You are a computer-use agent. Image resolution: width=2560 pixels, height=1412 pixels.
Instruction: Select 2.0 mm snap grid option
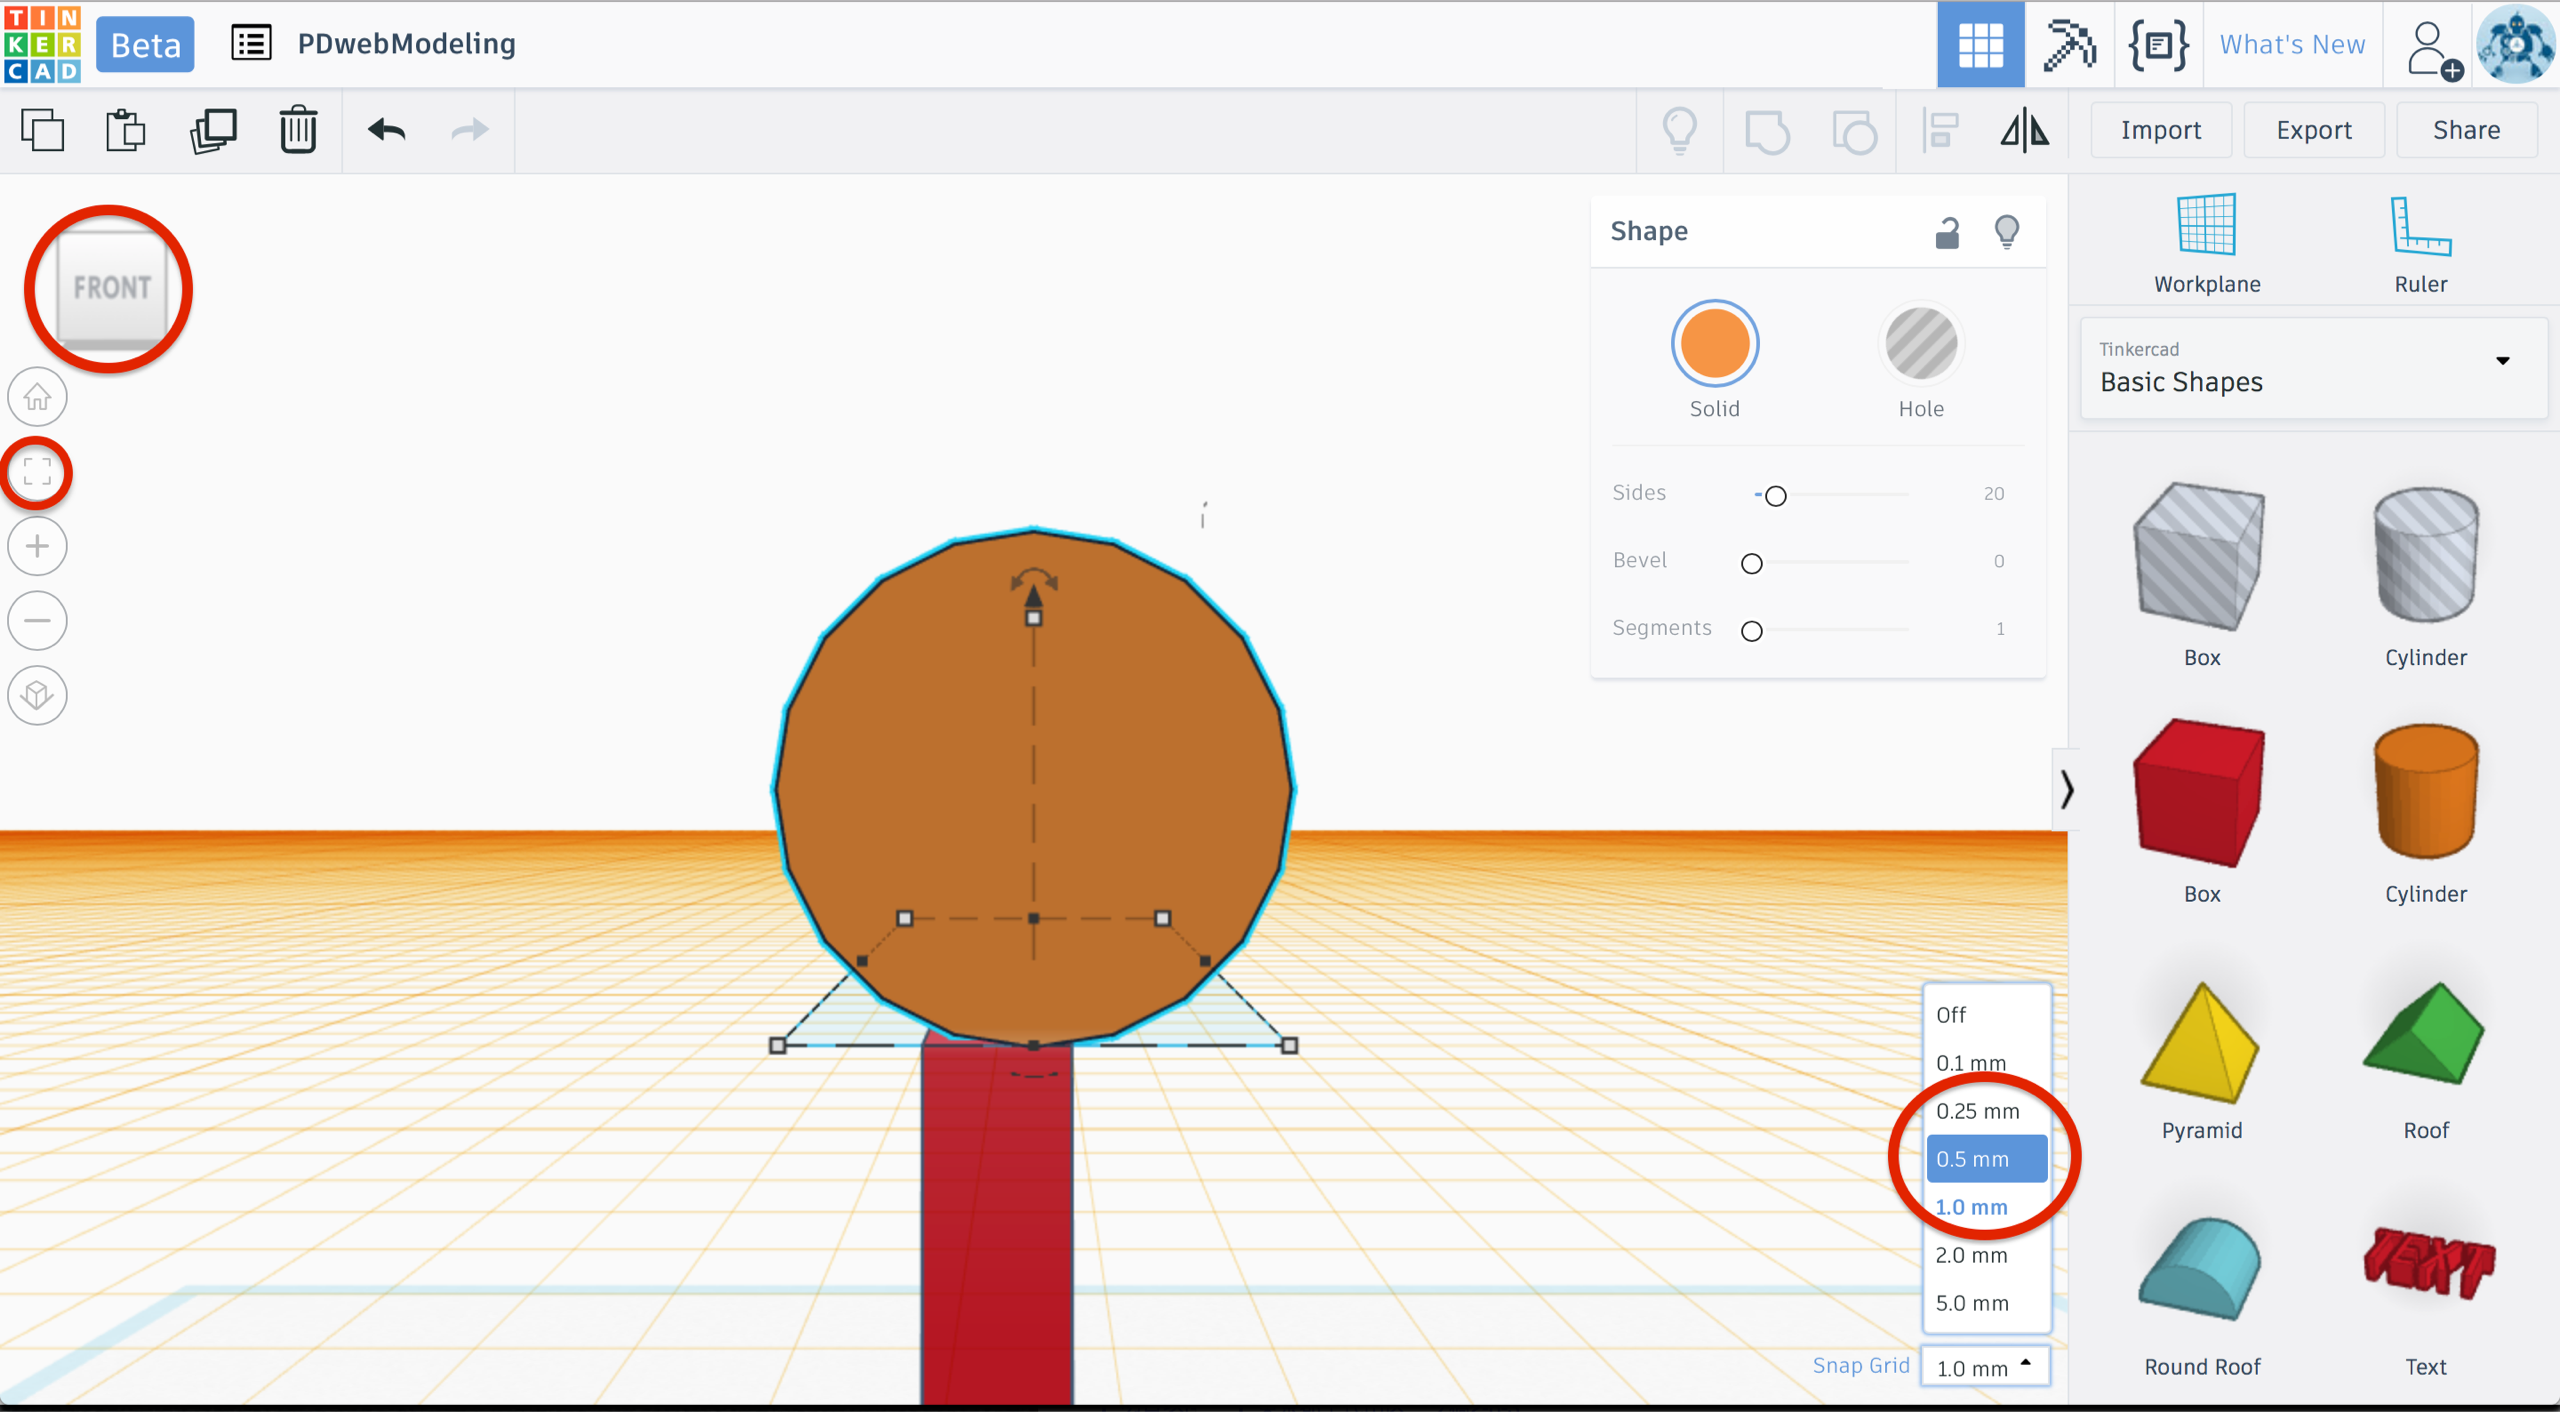(1984, 1254)
